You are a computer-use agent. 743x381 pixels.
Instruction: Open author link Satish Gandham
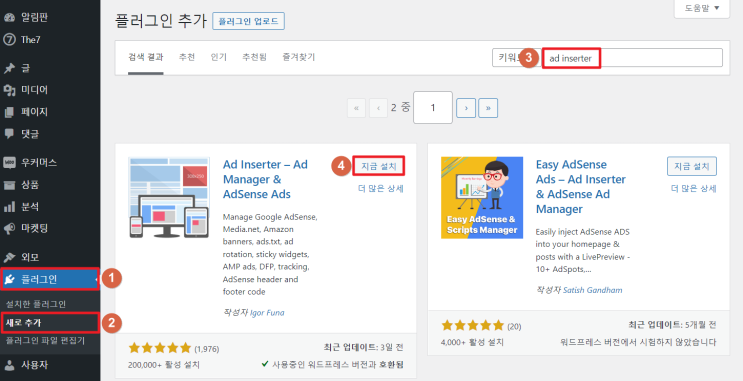click(592, 290)
